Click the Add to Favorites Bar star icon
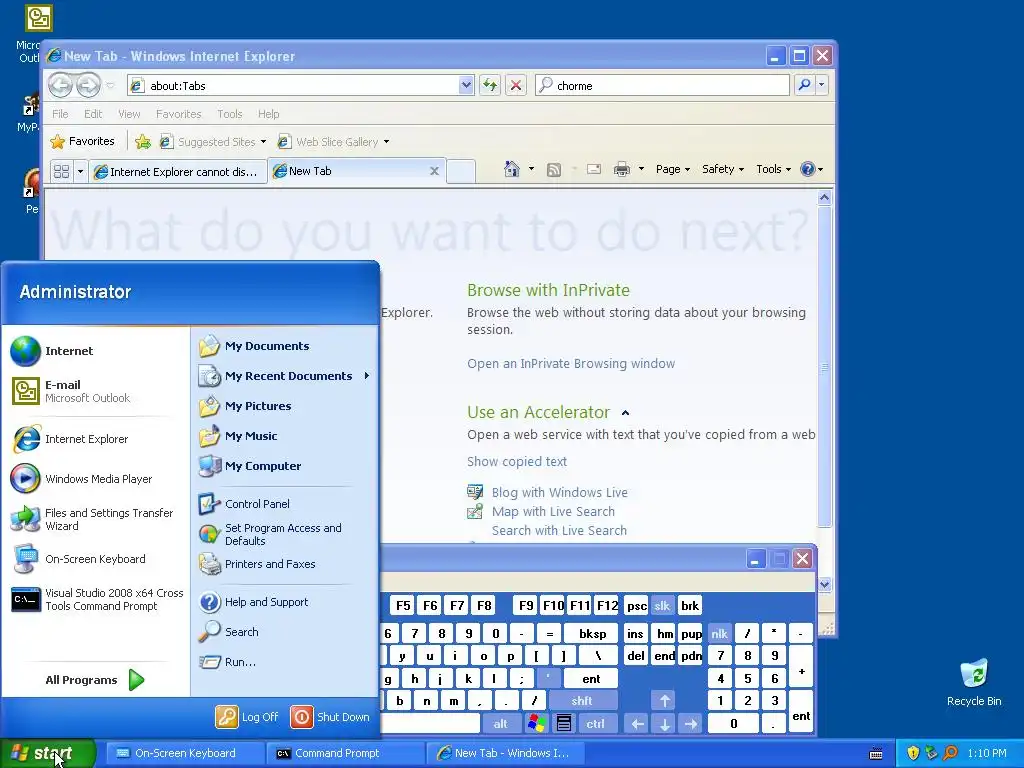Image resolution: width=1024 pixels, height=768 pixels. tap(142, 142)
